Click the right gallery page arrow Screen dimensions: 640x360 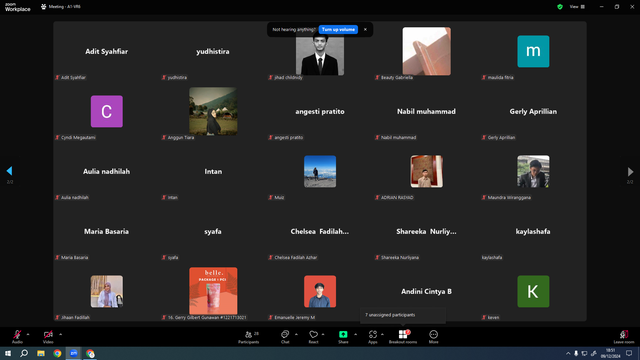coord(630,171)
